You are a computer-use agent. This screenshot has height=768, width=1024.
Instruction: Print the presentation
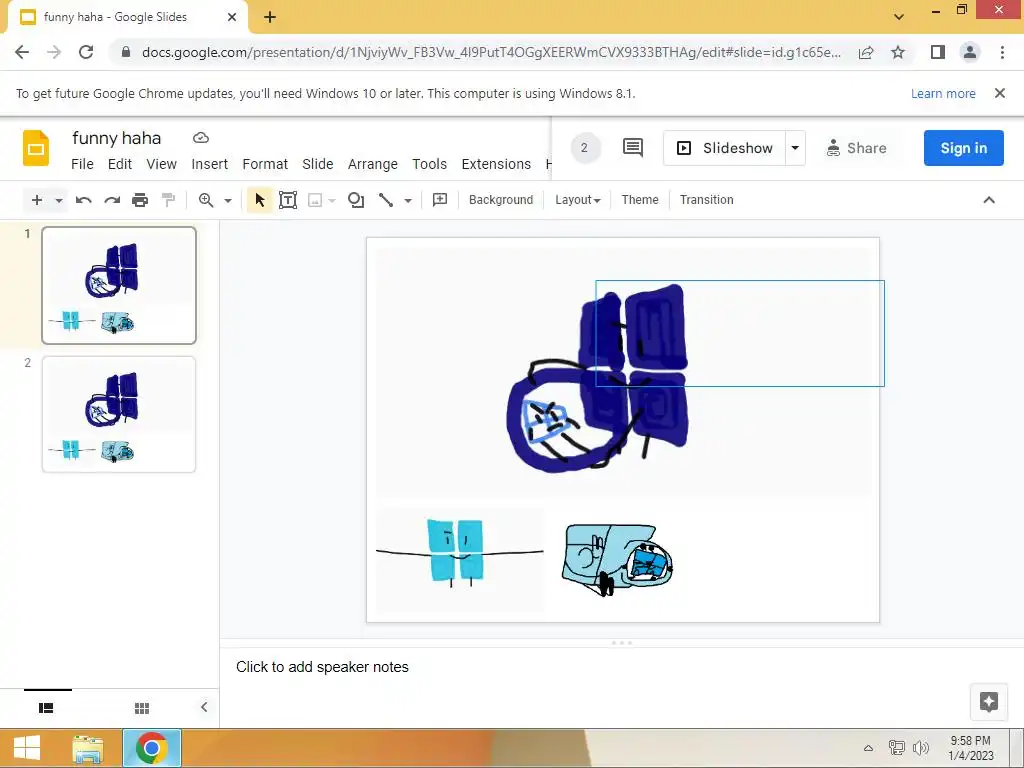pyautogui.click(x=140, y=200)
